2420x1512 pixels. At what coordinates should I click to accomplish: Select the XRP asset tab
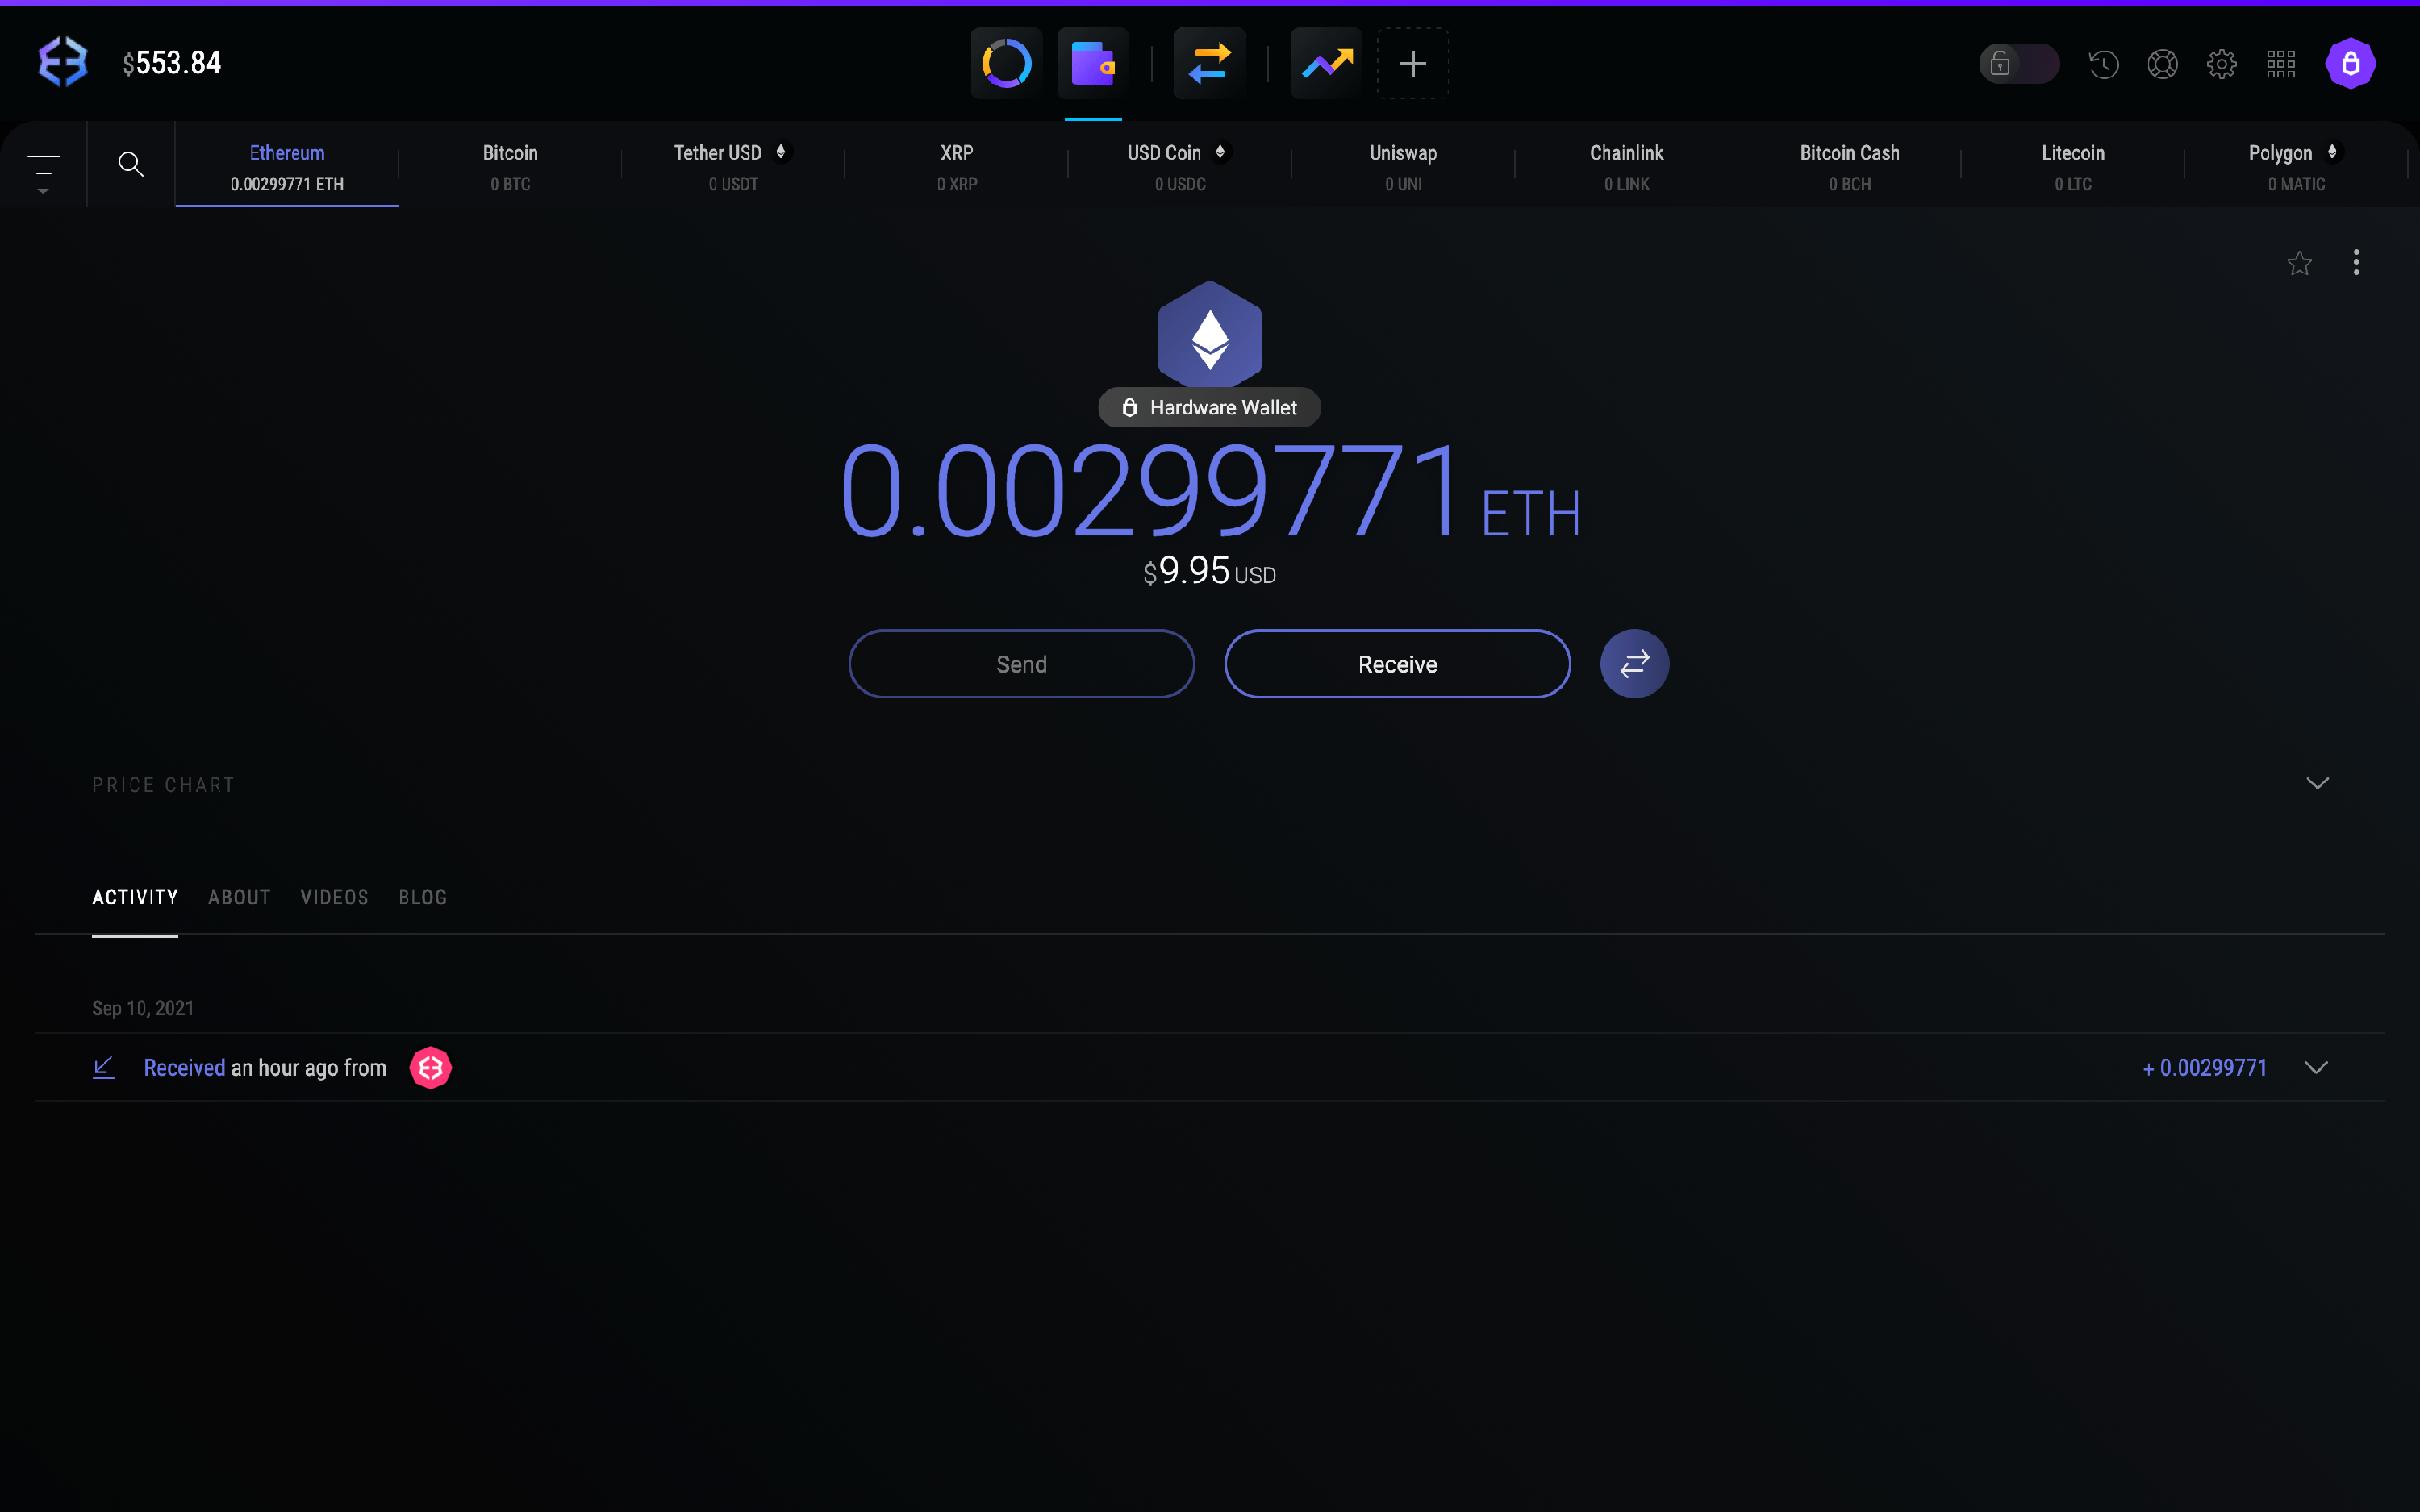coord(957,166)
